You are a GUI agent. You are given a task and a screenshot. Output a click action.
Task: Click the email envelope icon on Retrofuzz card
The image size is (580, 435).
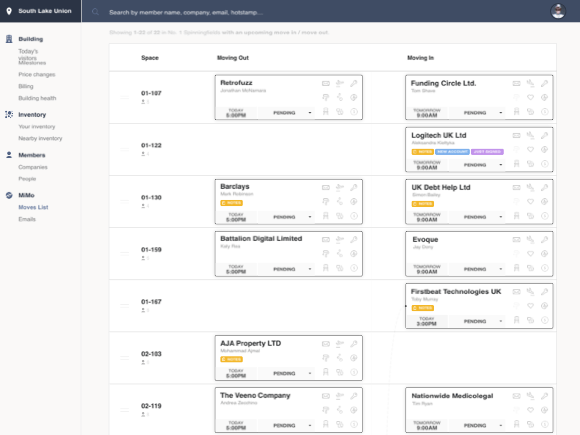326,84
